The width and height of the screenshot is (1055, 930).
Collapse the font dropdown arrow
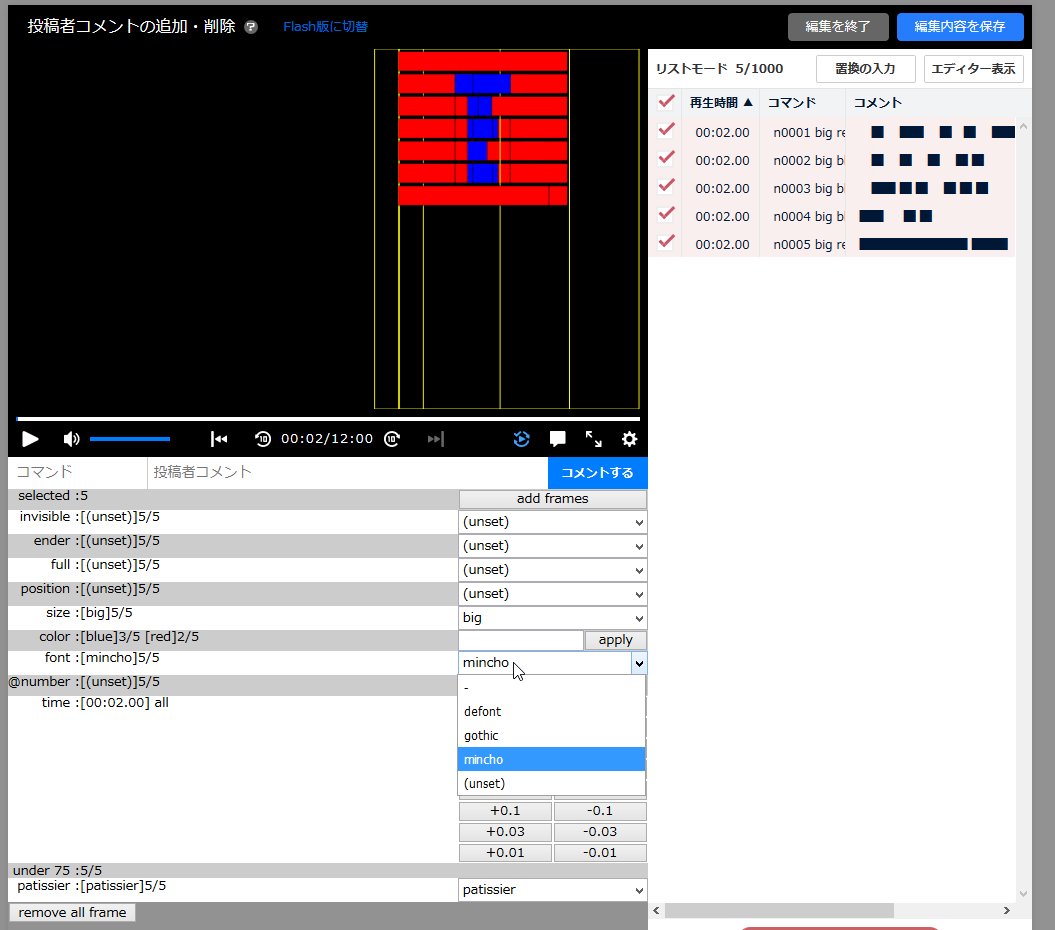tap(639, 664)
